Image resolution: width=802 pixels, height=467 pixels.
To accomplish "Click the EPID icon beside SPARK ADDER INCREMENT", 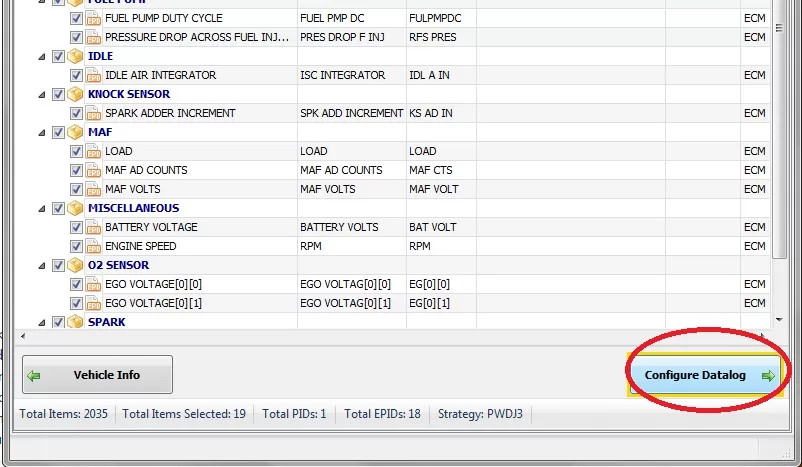I will tap(93, 113).
